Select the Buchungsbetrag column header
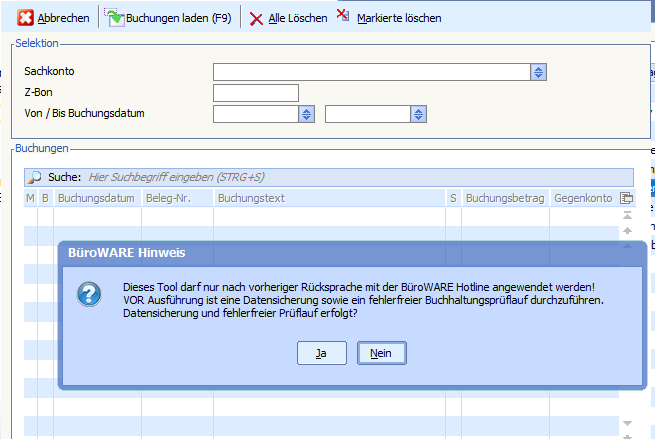The width and height of the screenshot is (655, 439). pyautogui.click(x=505, y=198)
